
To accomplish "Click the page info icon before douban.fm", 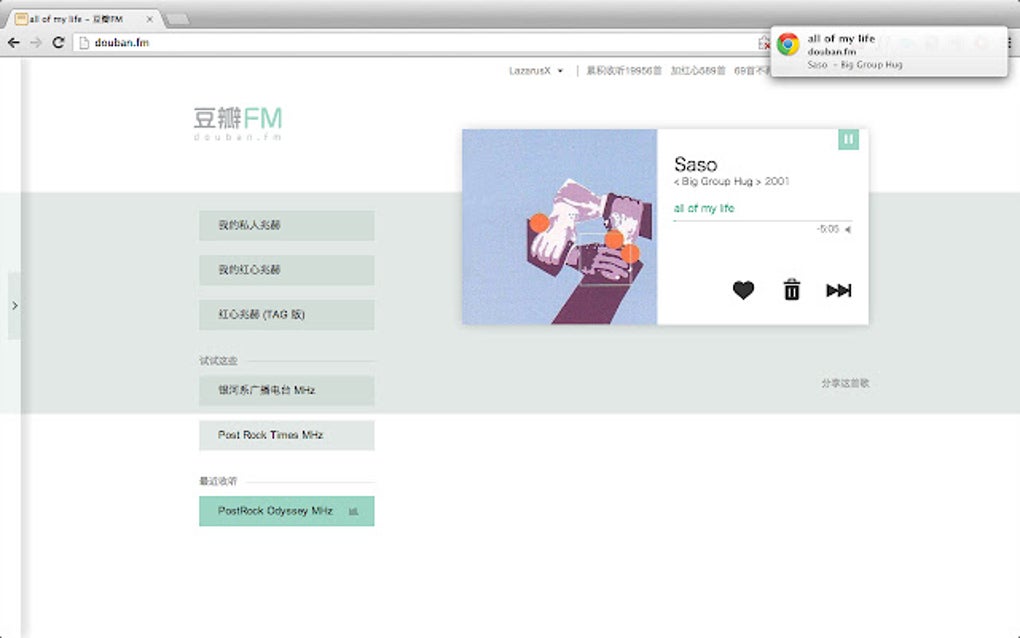I will point(83,42).
